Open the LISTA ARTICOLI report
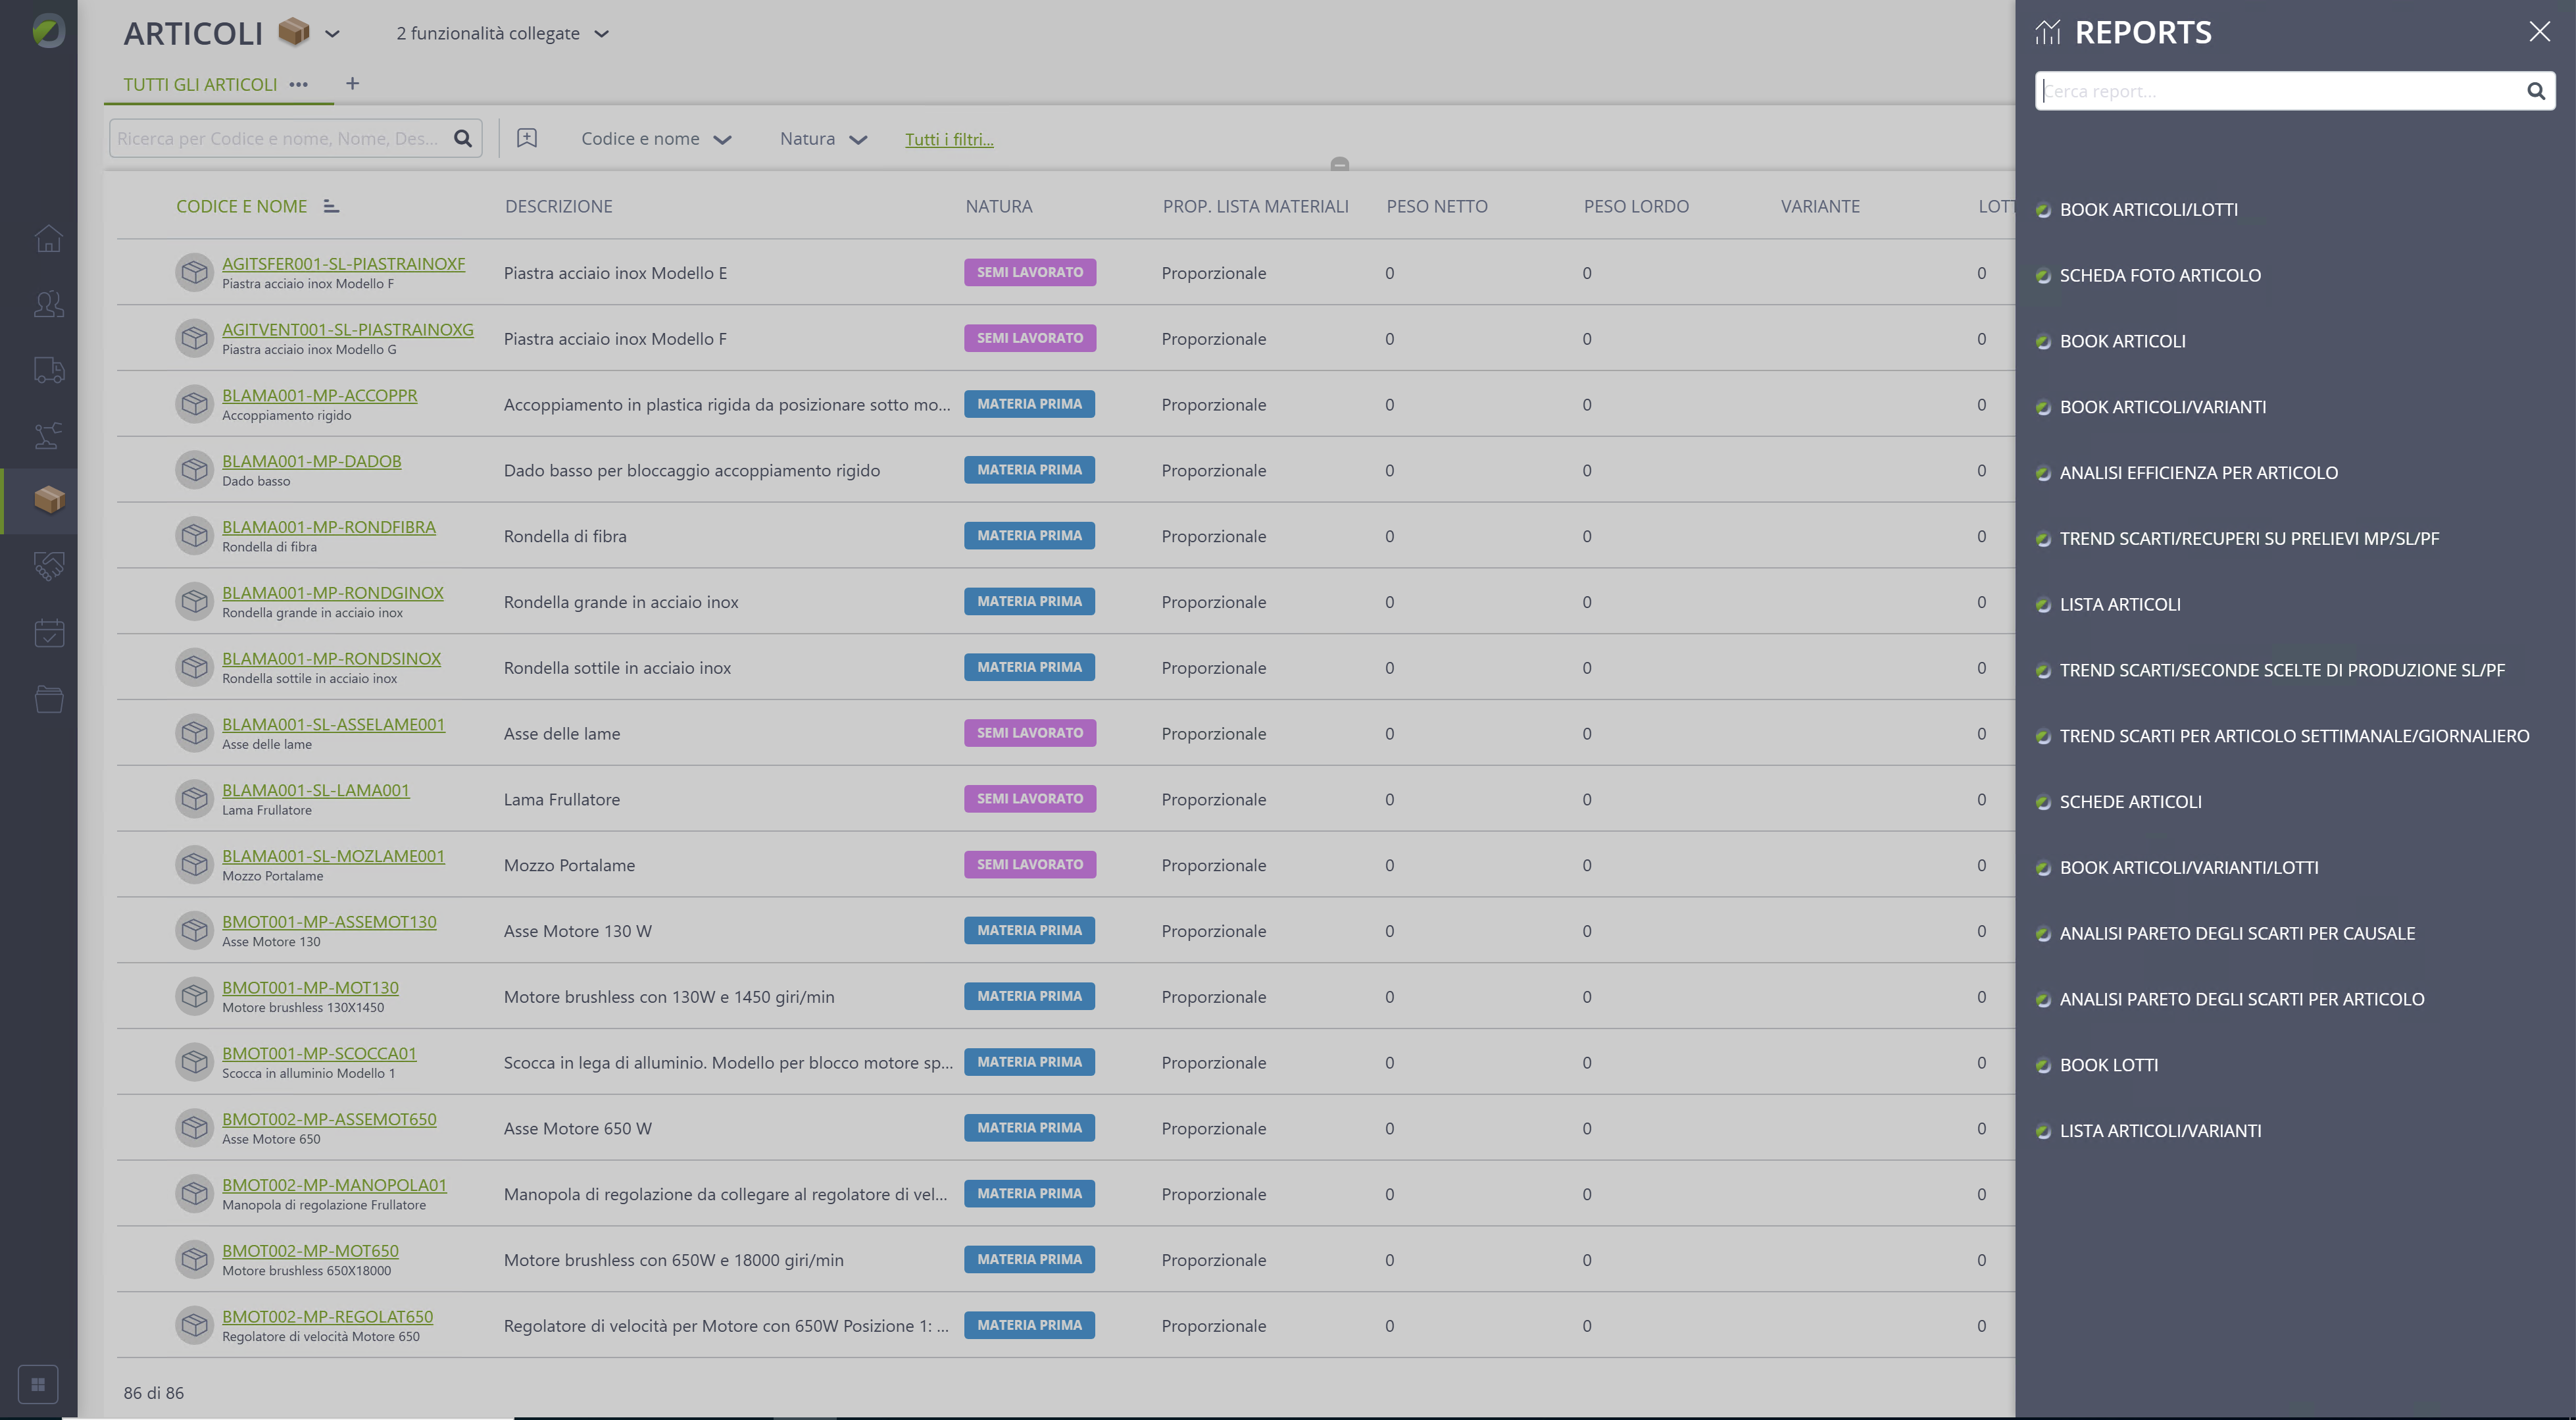 coord(2120,604)
